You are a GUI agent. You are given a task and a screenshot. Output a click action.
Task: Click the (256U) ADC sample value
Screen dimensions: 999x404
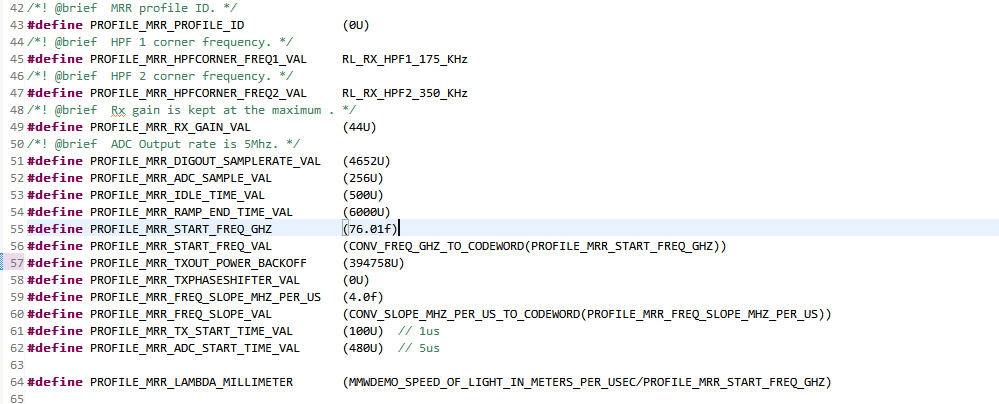pos(363,178)
